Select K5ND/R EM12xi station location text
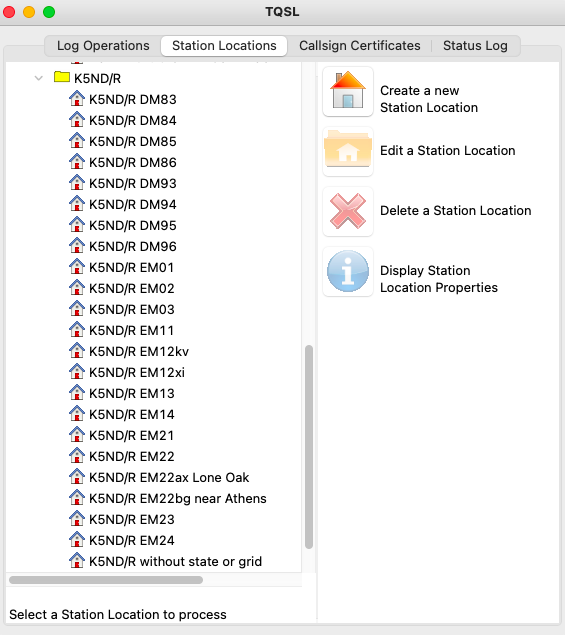 coord(137,373)
